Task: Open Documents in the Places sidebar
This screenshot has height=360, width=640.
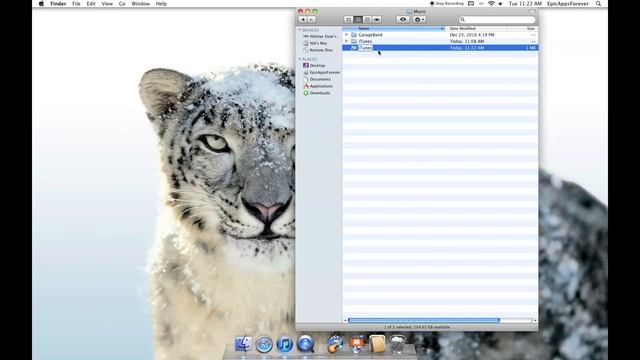Action: tap(317, 80)
